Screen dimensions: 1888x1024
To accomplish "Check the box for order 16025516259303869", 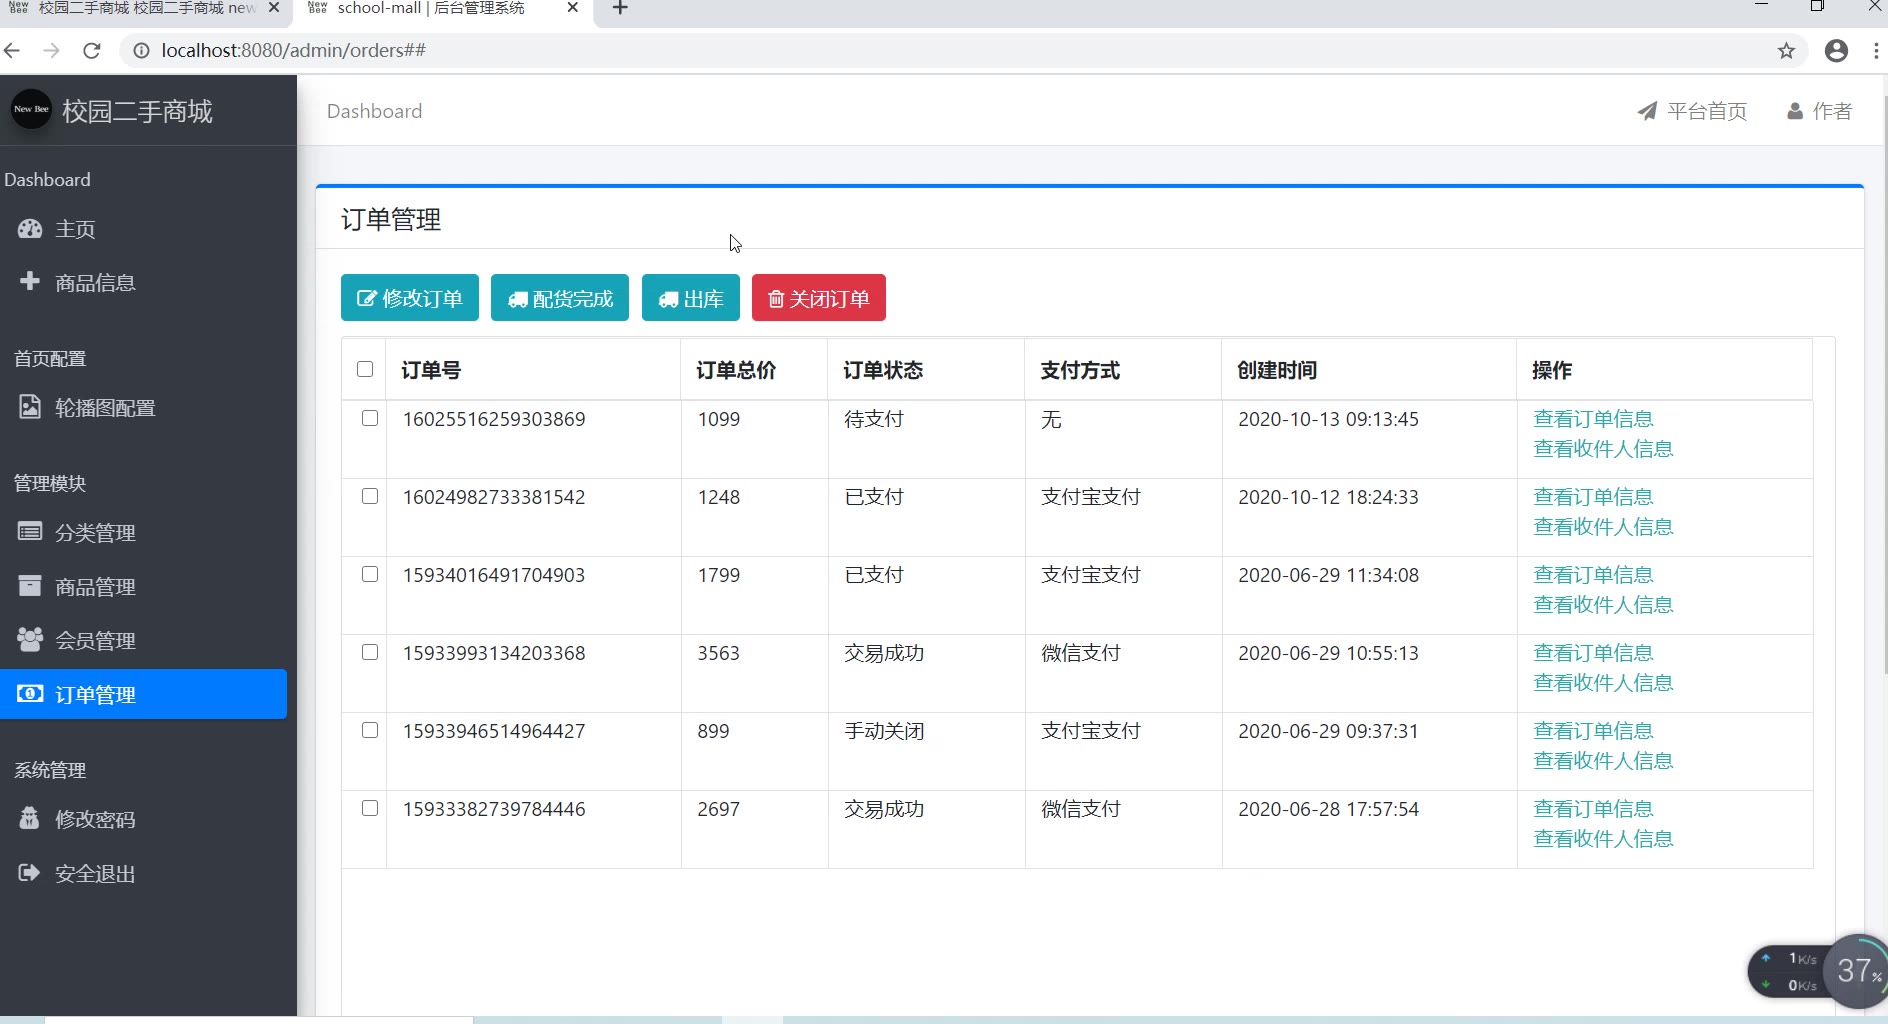I will 370,418.
